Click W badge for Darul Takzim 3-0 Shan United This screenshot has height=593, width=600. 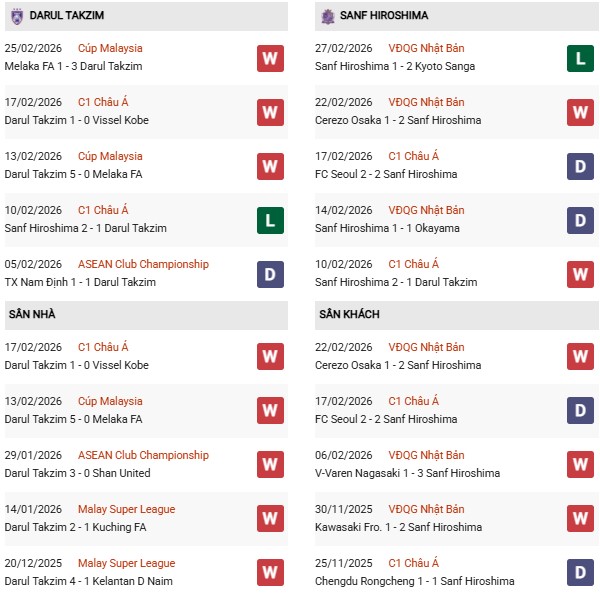270,465
